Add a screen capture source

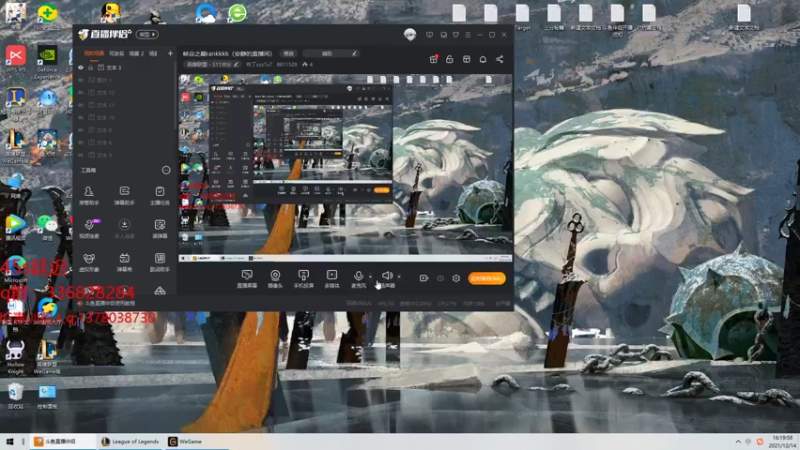247,279
